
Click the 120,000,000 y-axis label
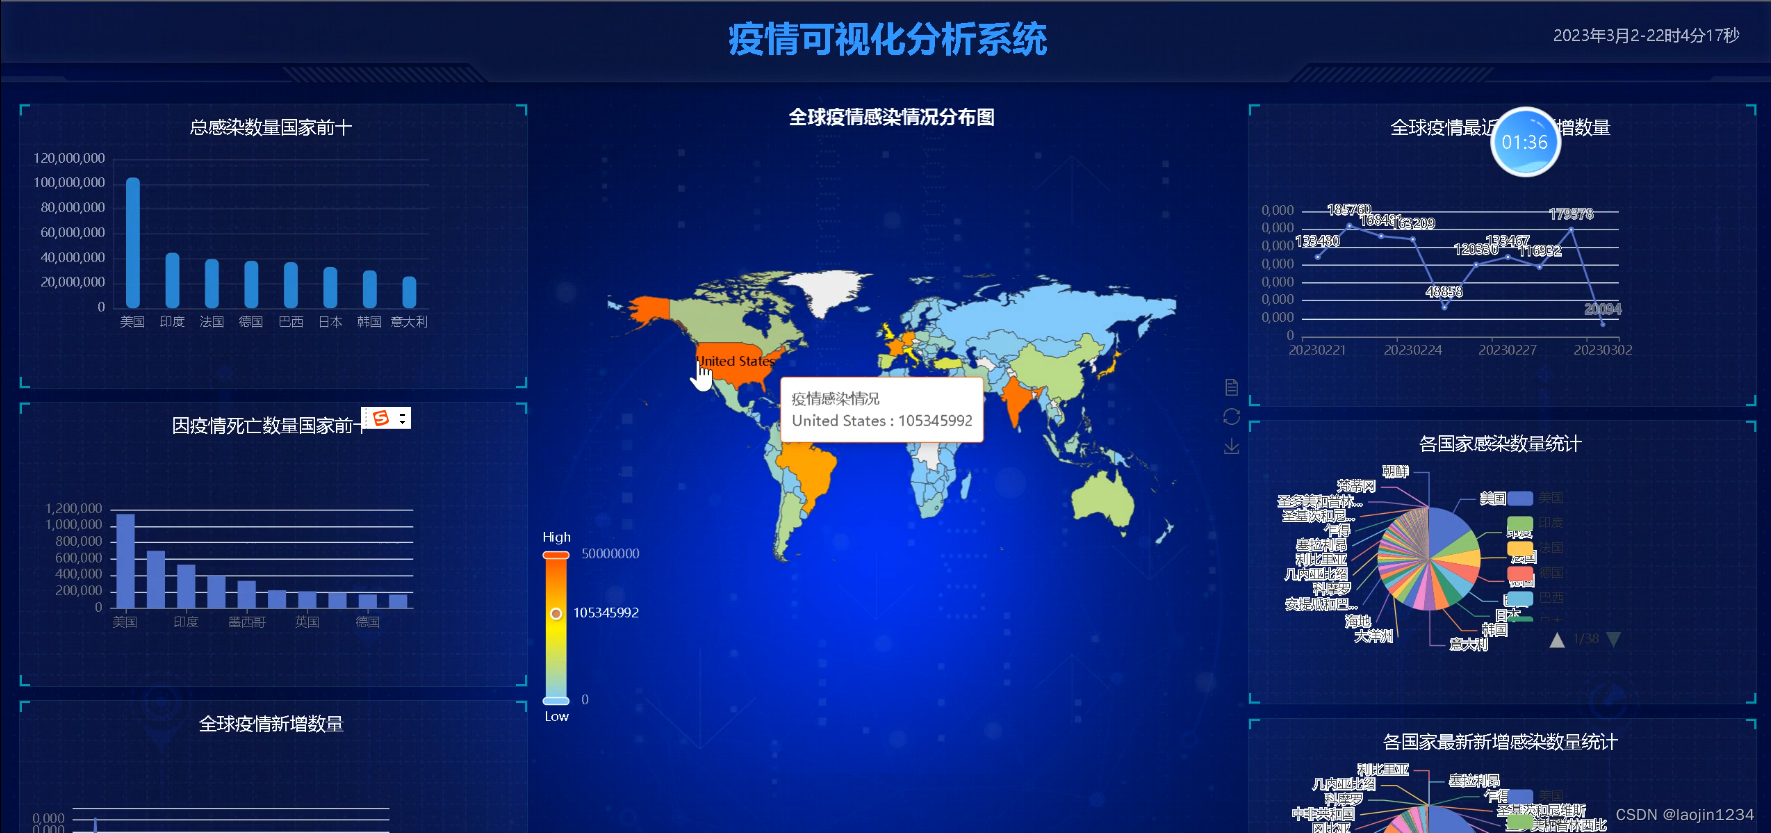pyautogui.click(x=69, y=158)
